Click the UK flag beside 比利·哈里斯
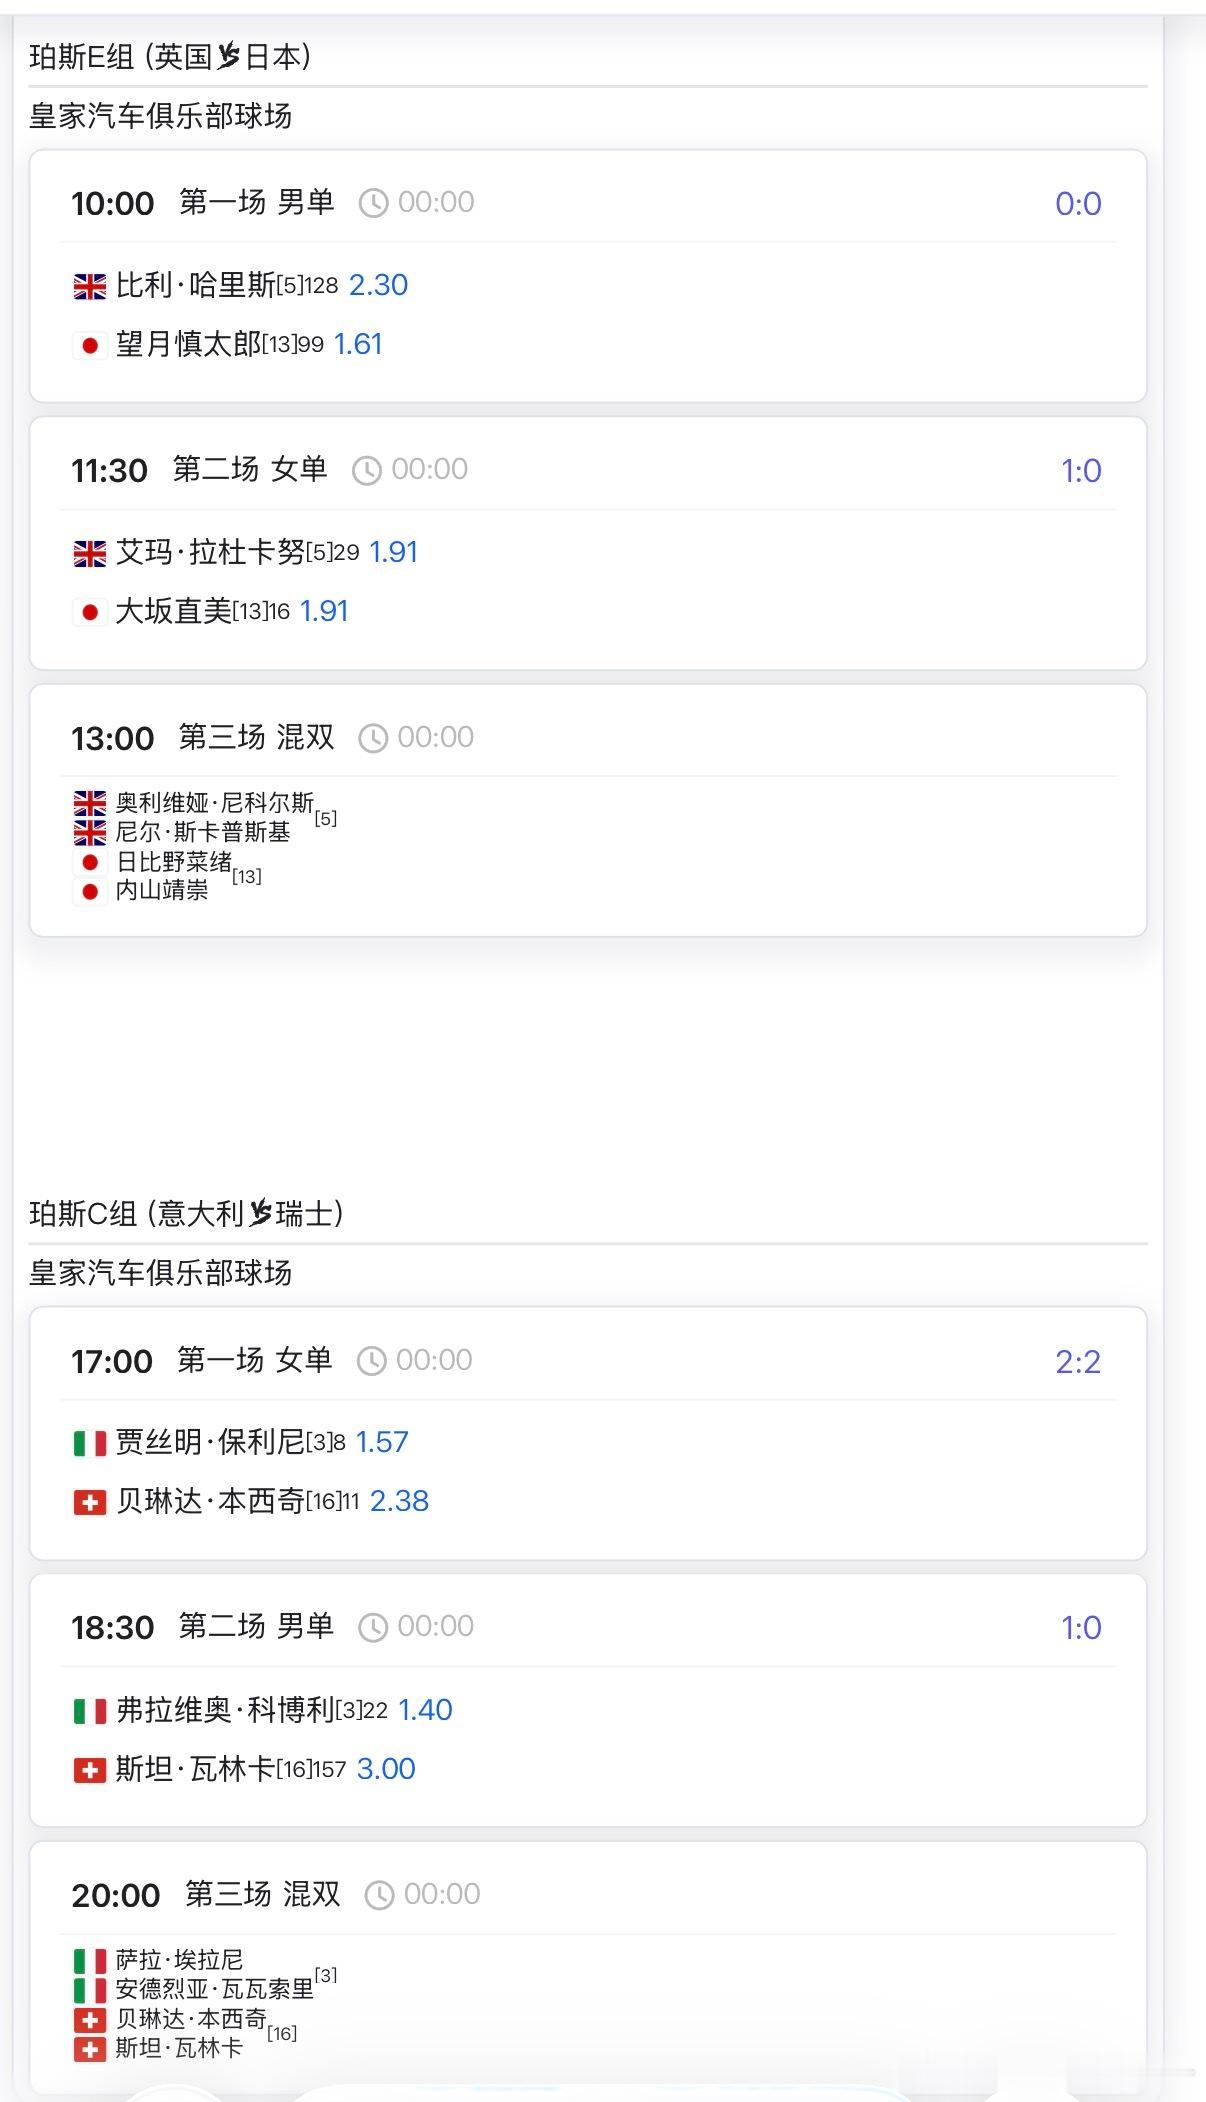The height and width of the screenshot is (2102, 1206). 90,287
